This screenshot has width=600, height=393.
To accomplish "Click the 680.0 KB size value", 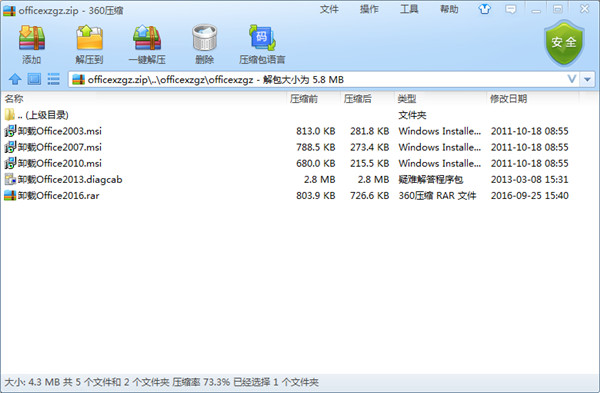I will (316, 163).
